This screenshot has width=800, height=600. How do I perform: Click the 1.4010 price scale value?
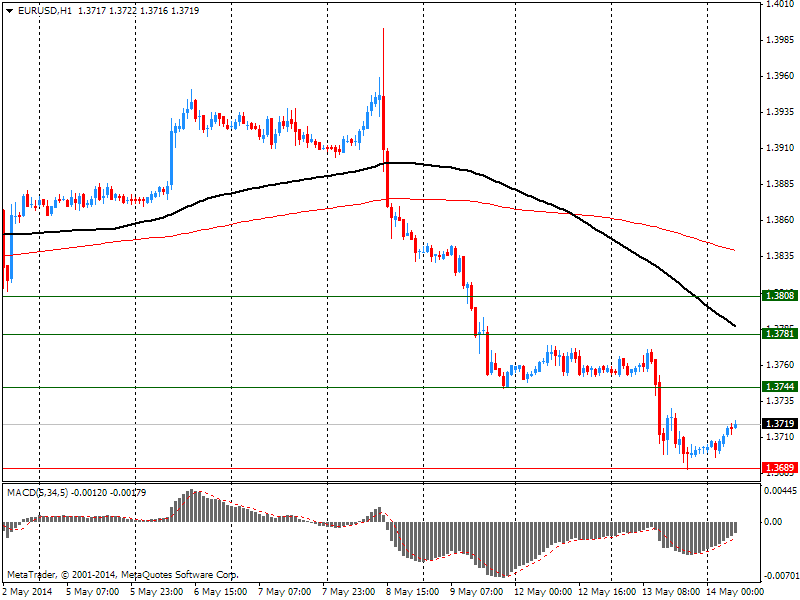coord(781,4)
